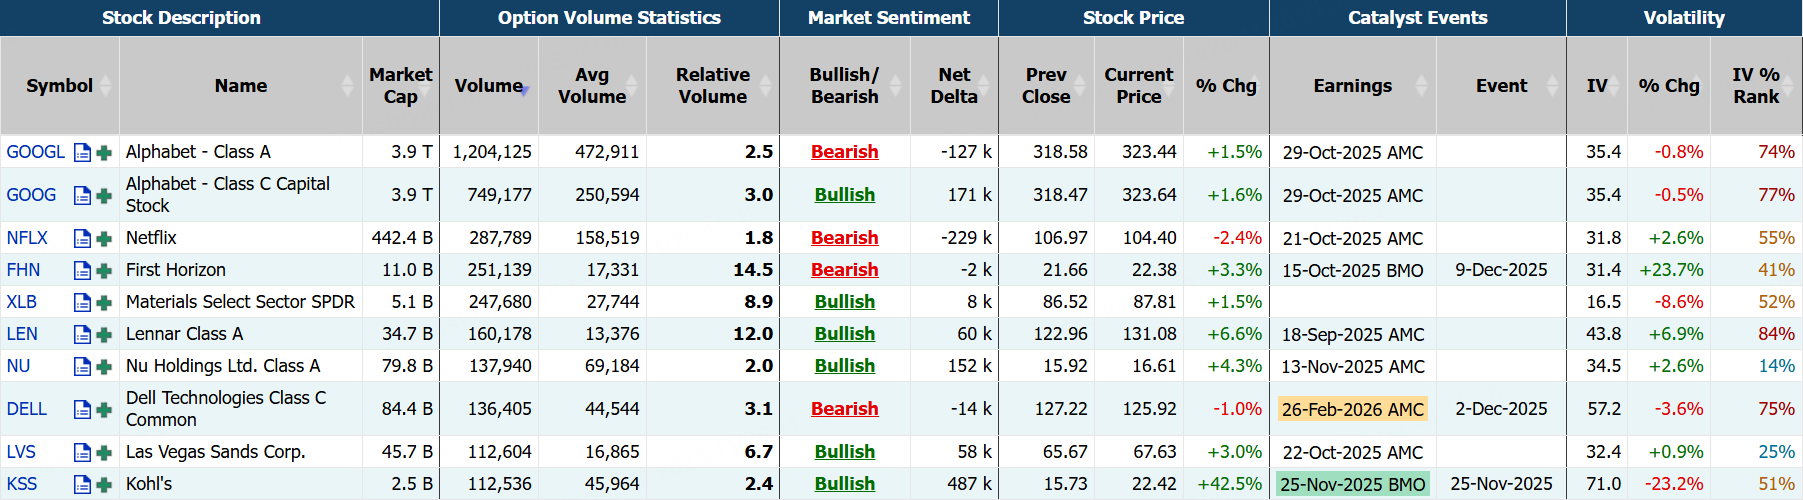The image size is (1803, 500).
Task: Click the green plus icon beside NFLX
Action: coord(103,239)
